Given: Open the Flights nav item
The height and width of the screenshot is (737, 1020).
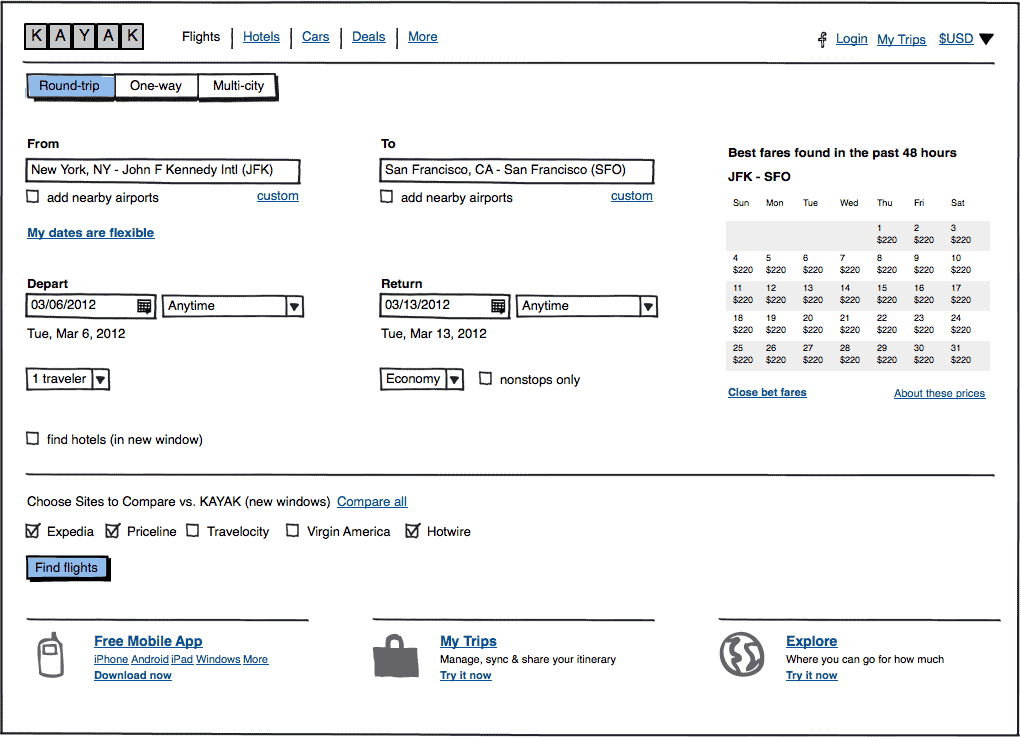Looking at the screenshot, I should pyautogui.click(x=201, y=37).
